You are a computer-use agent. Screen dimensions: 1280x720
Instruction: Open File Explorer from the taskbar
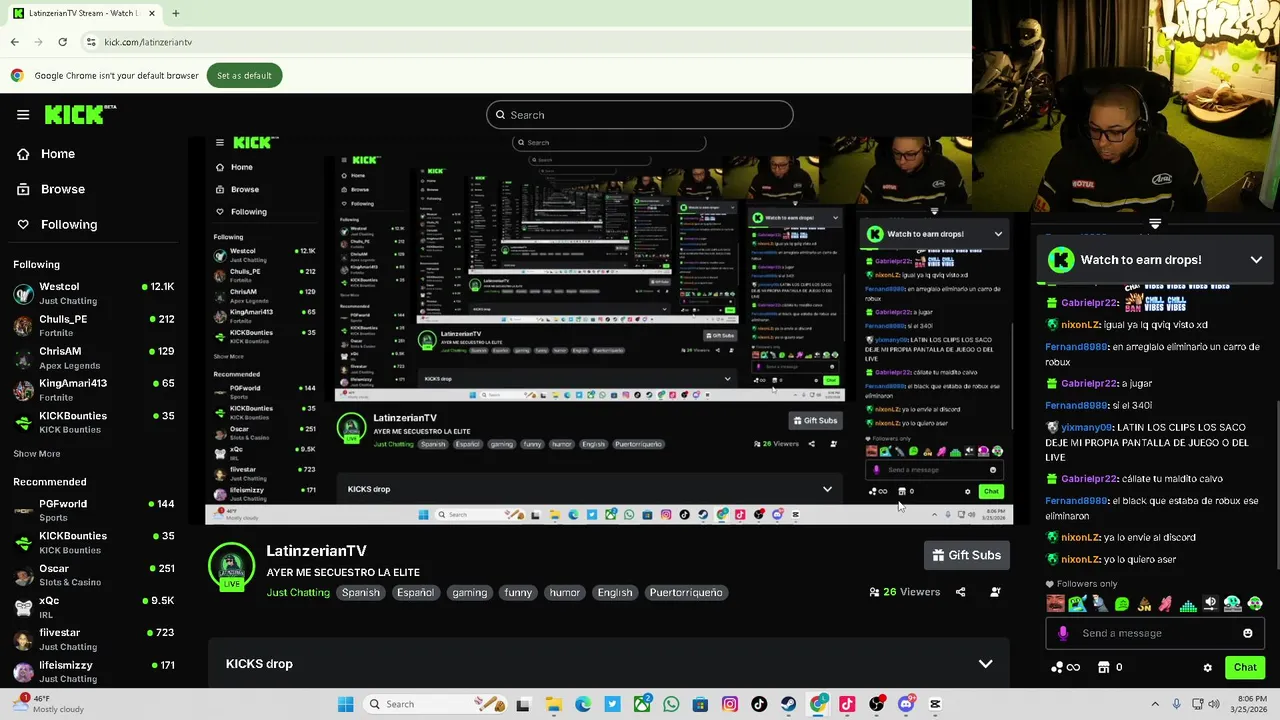554,704
